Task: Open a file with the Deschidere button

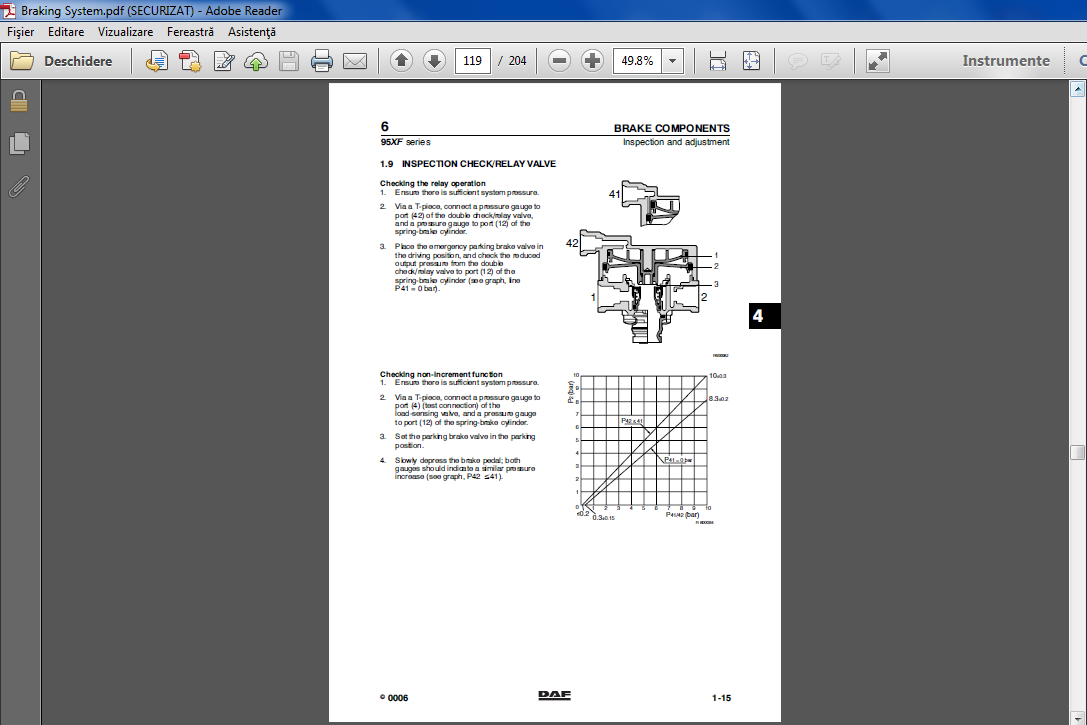Action: click(x=61, y=61)
